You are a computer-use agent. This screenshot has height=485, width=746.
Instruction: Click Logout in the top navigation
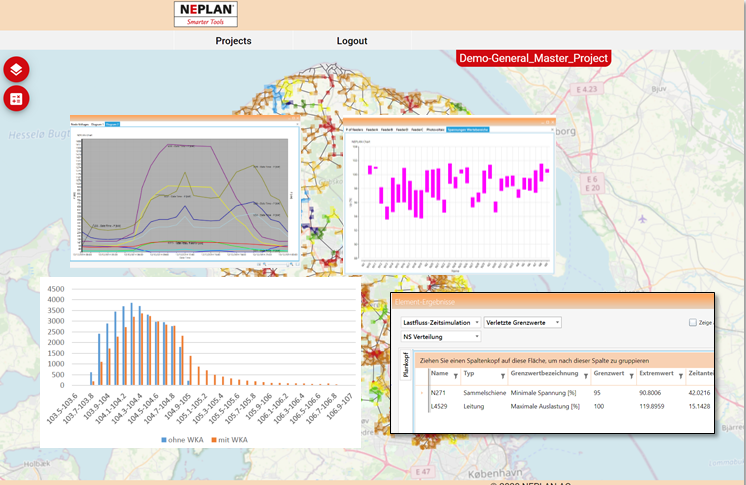tap(352, 41)
